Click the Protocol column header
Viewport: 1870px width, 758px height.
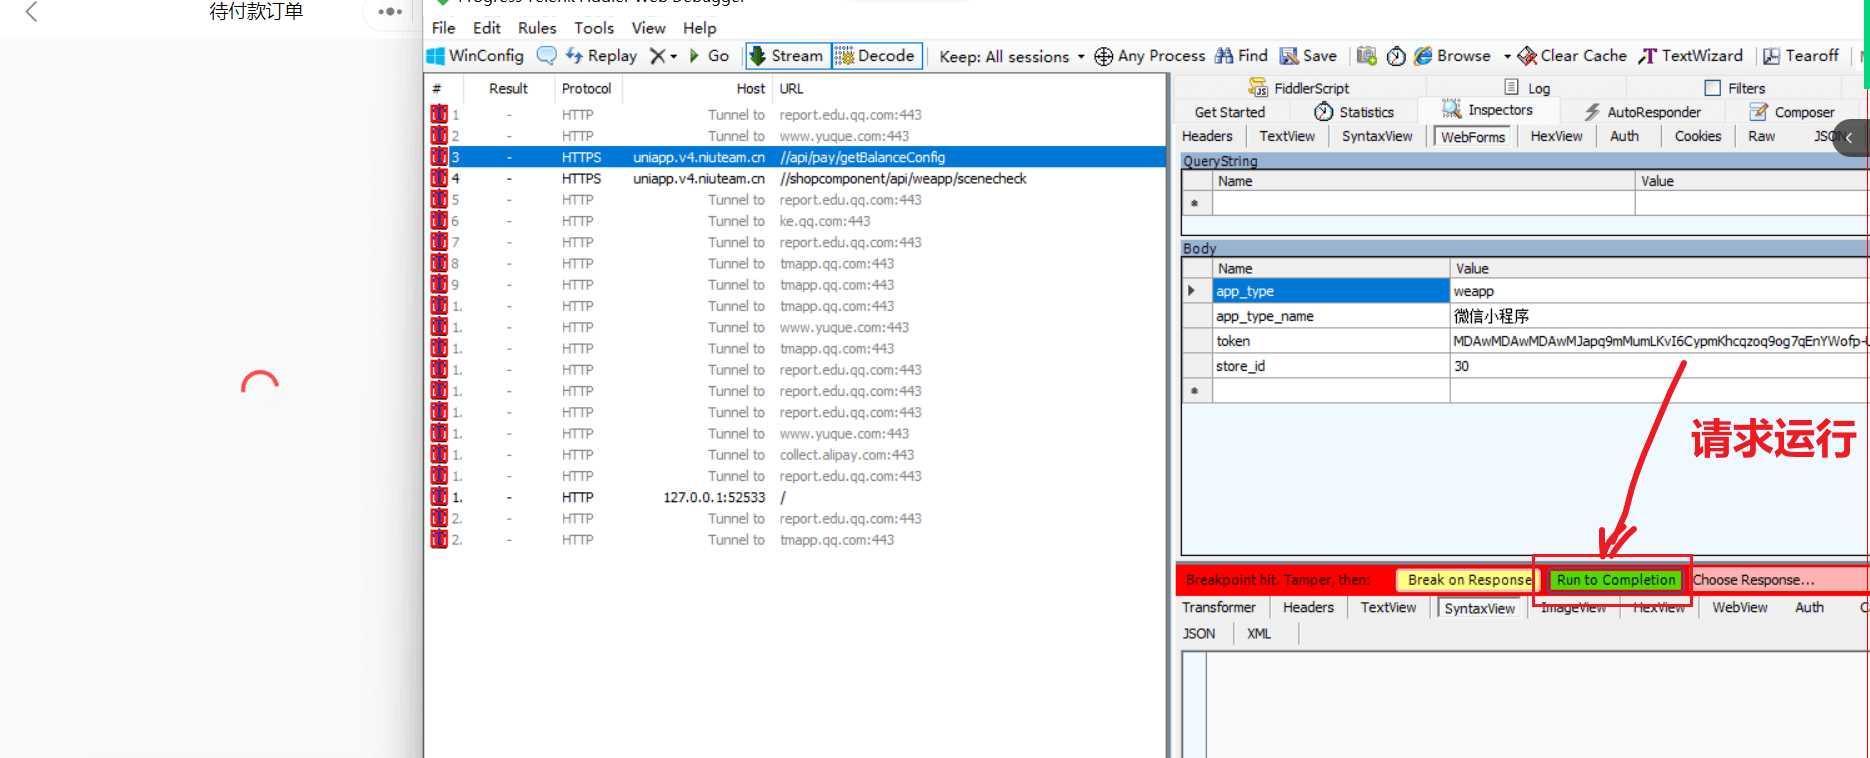click(586, 88)
